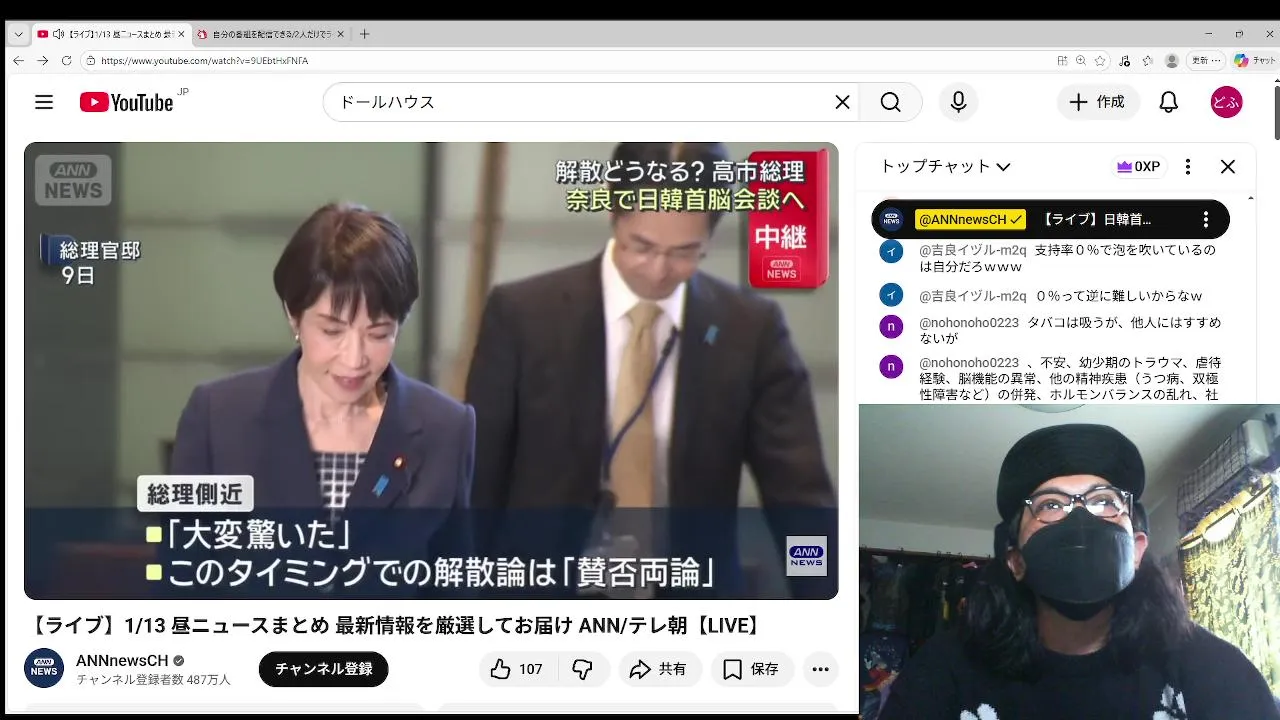The width and height of the screenshot is (1280, 720).
Task: Click the tab audio speaker icon
Action: pos(58,34)
